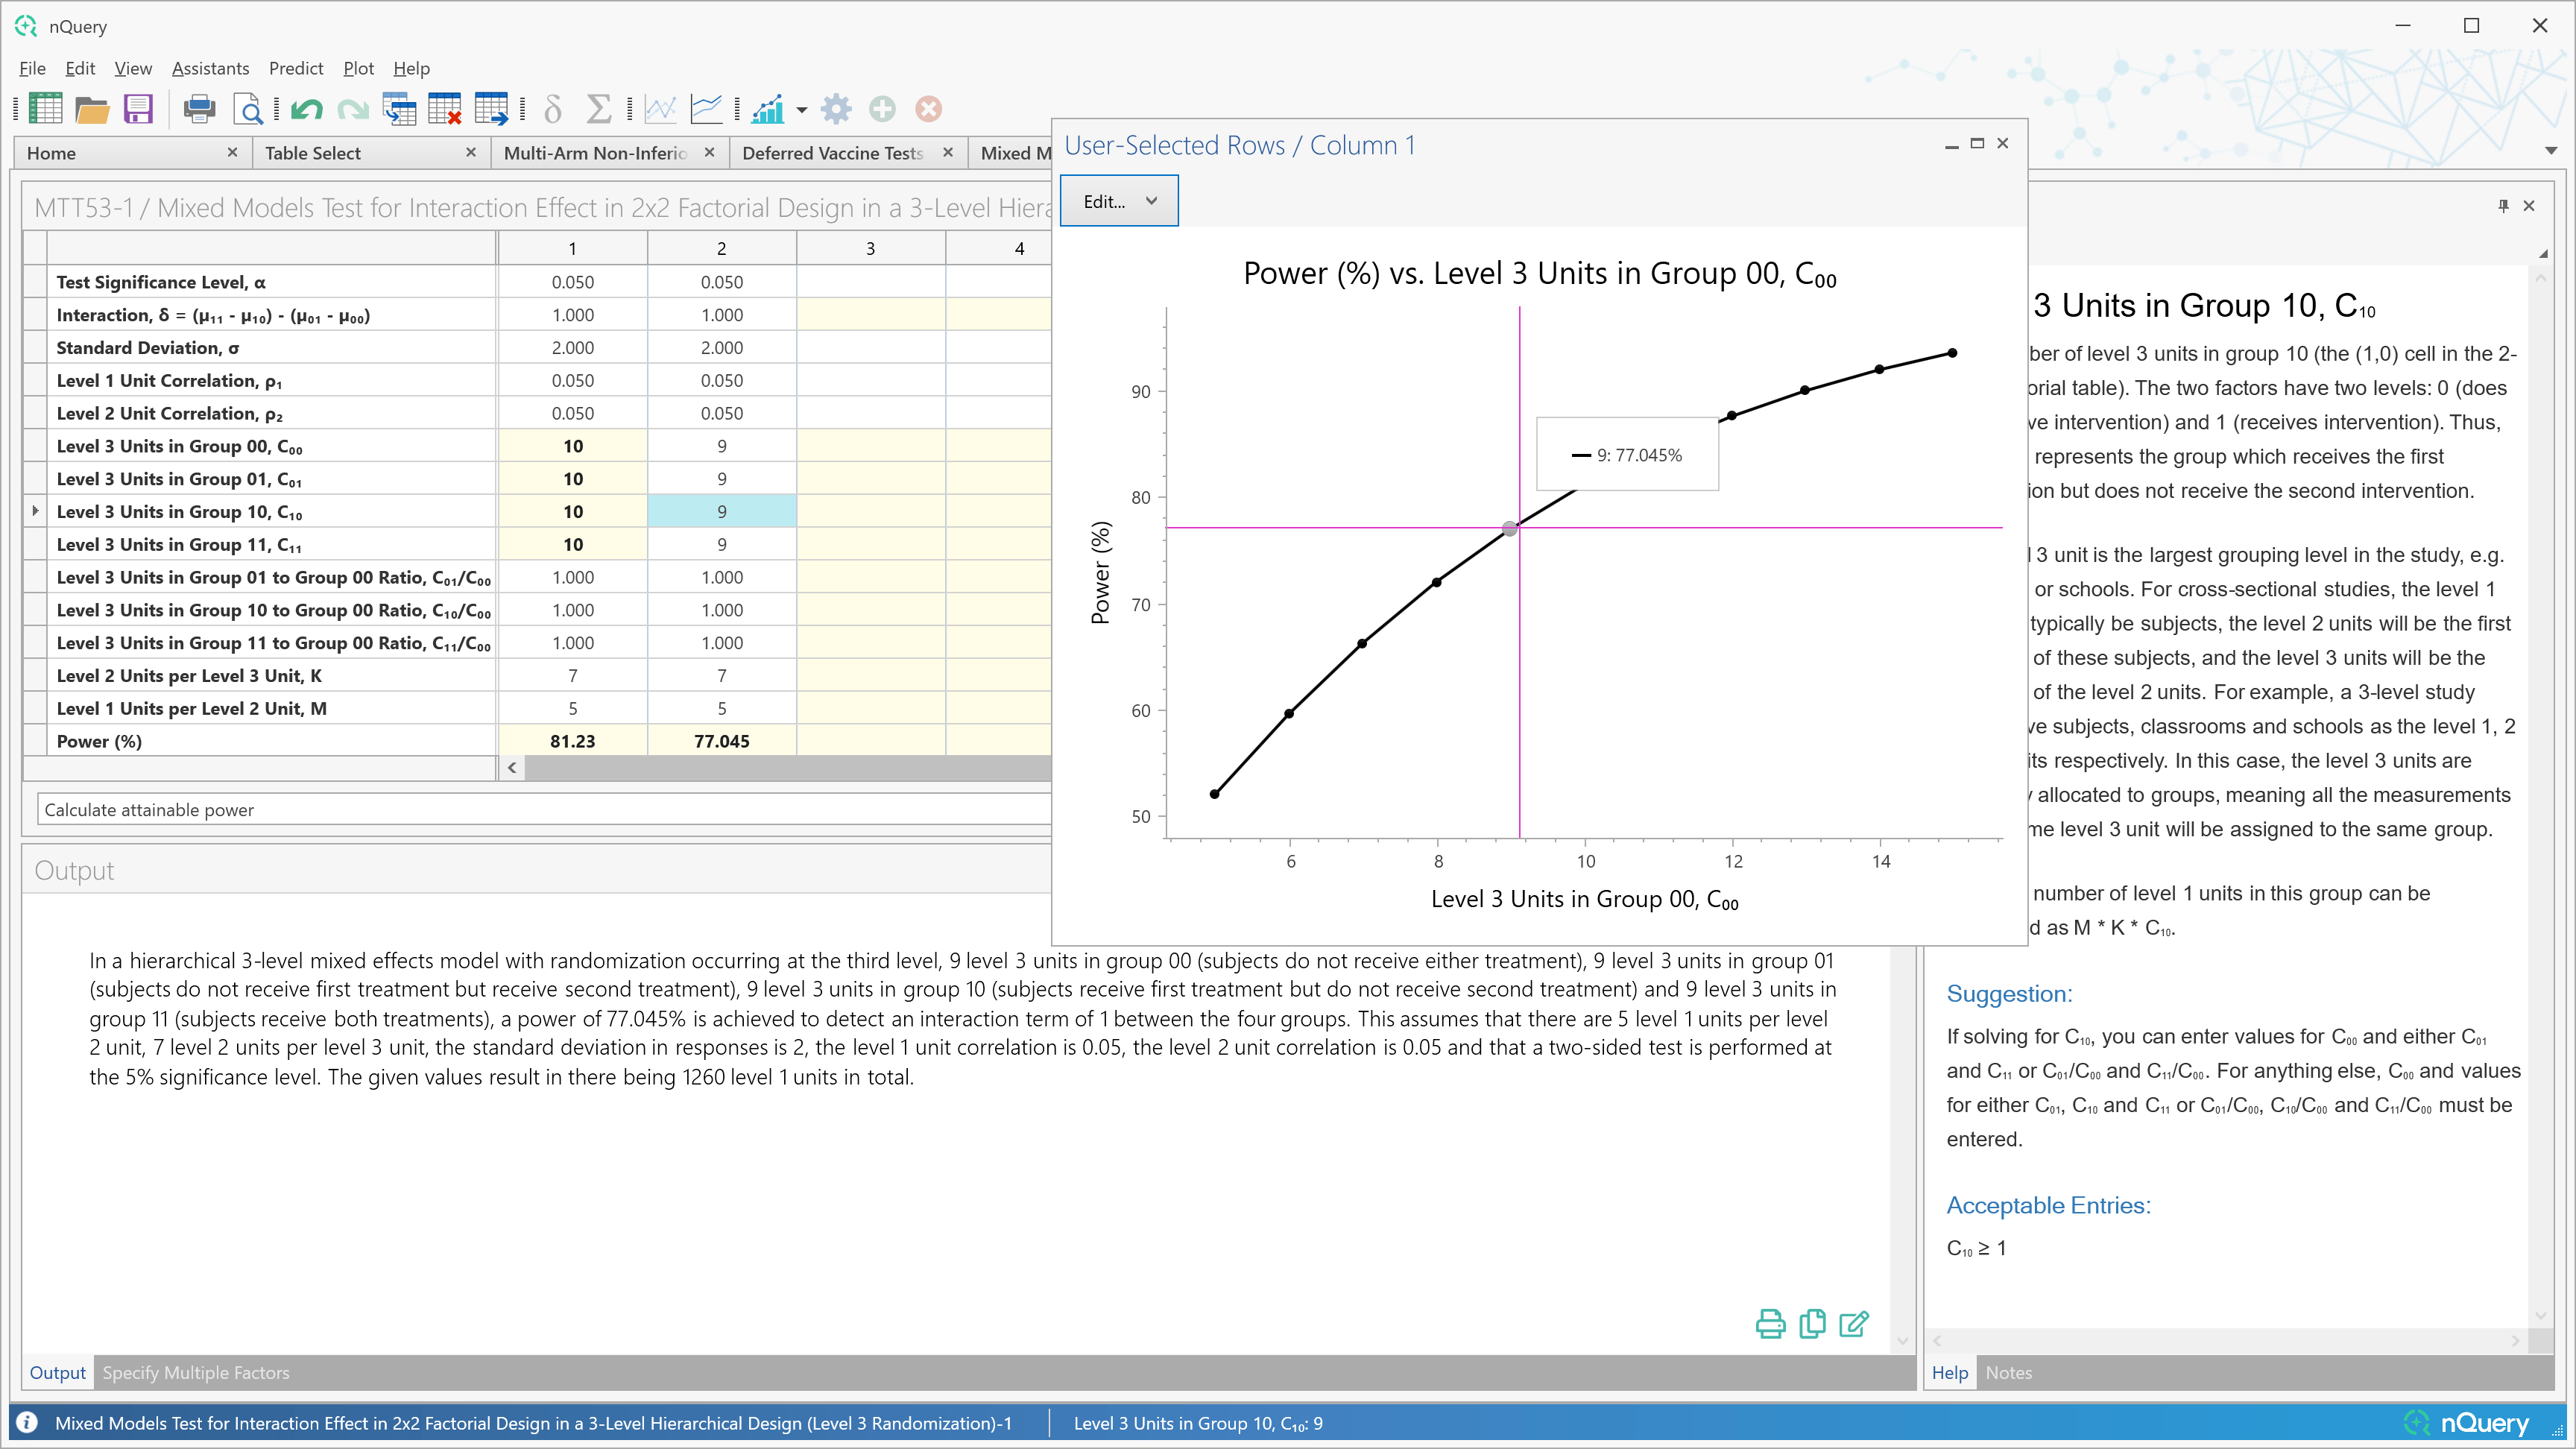The height and width of the screenshot is (1449, 2576).
Task: Click the purple save disk icon
Action: tap(138, 108)
